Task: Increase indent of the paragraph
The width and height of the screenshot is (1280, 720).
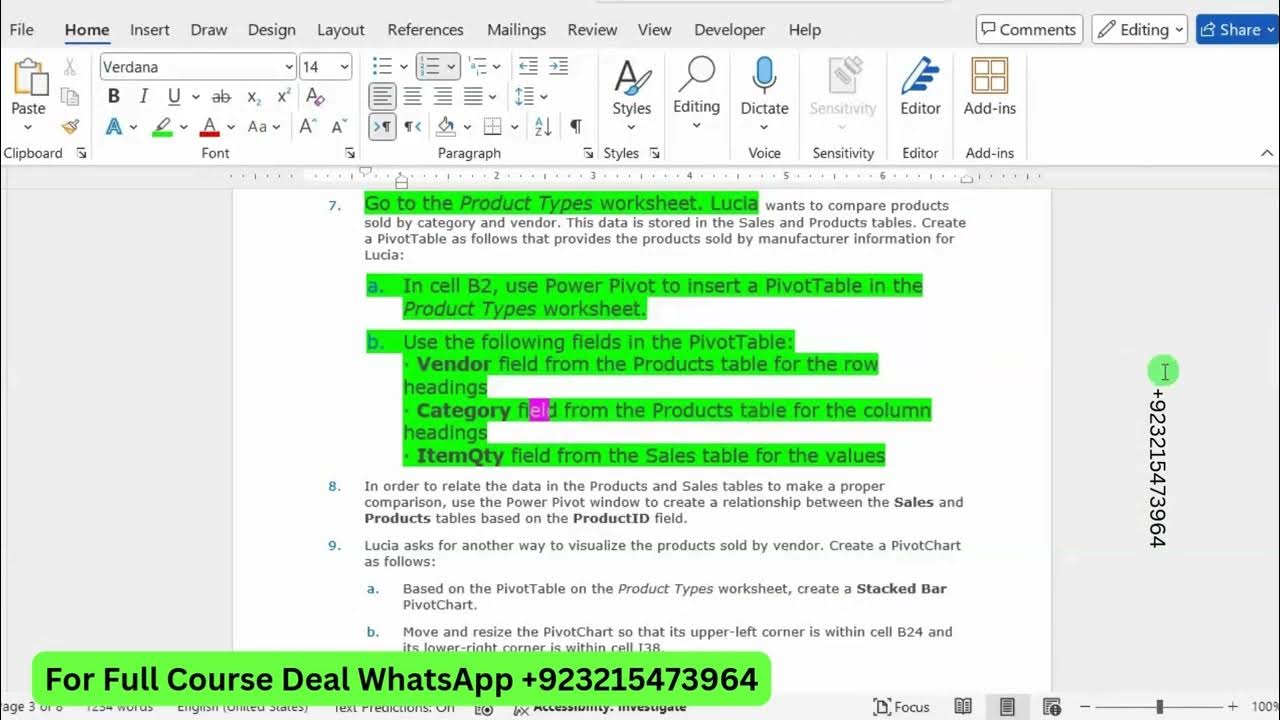Action: pos(559,67)
